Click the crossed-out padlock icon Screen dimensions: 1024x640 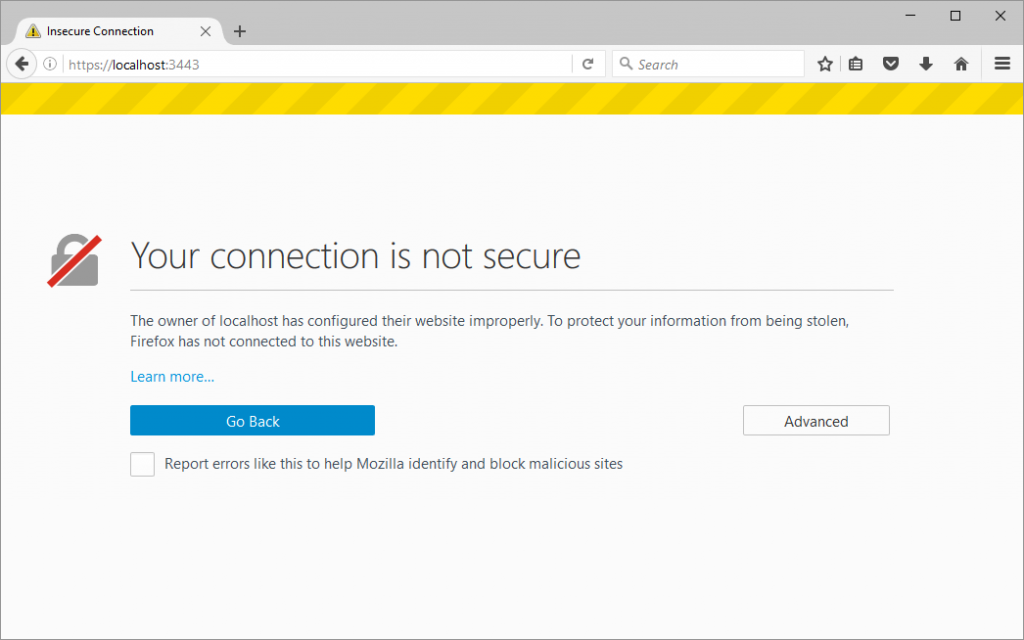point(74,261)
